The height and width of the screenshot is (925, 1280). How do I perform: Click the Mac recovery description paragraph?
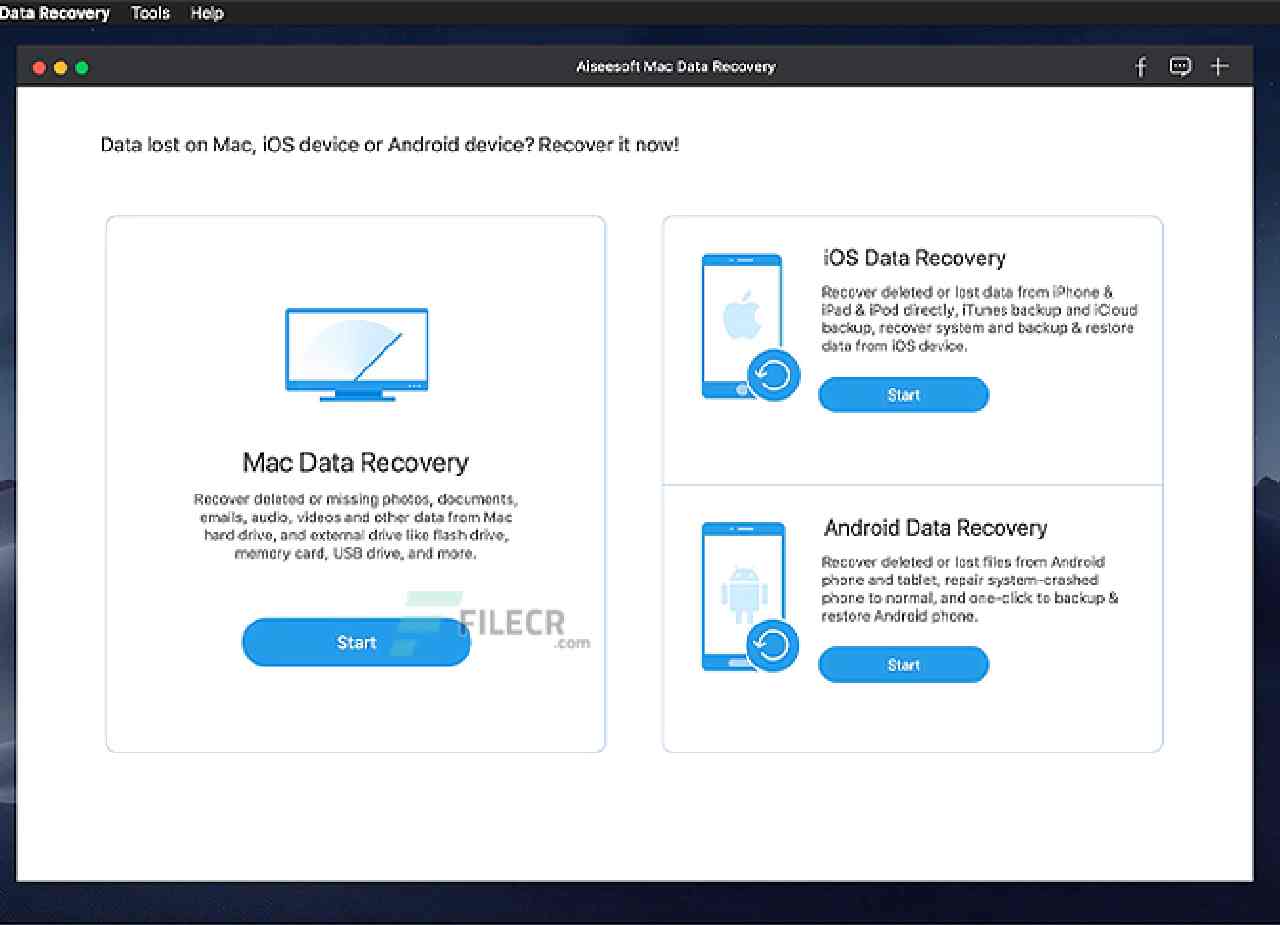tap(356, 526)
